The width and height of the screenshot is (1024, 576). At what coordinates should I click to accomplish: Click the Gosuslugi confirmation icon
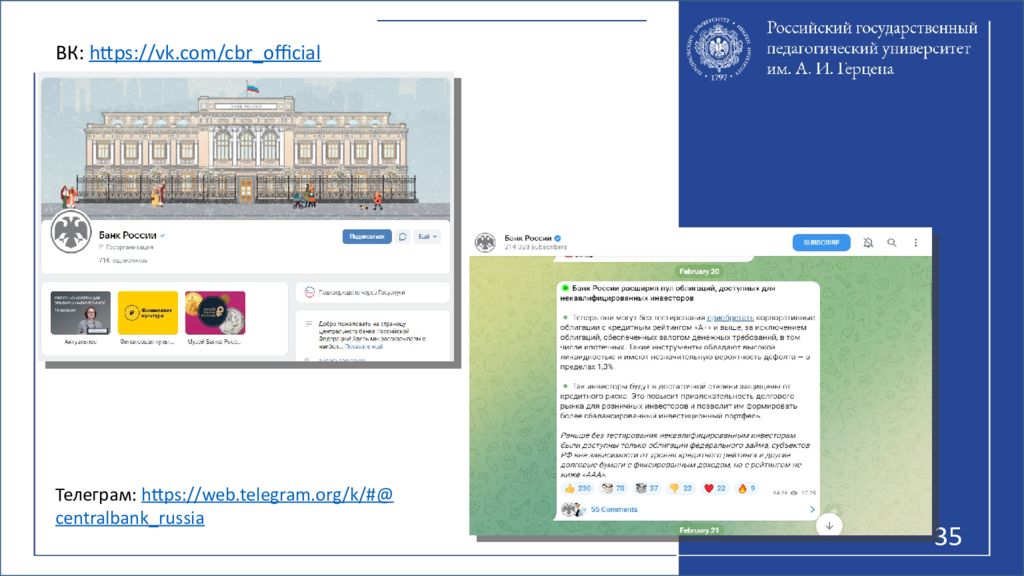(310, 292)
